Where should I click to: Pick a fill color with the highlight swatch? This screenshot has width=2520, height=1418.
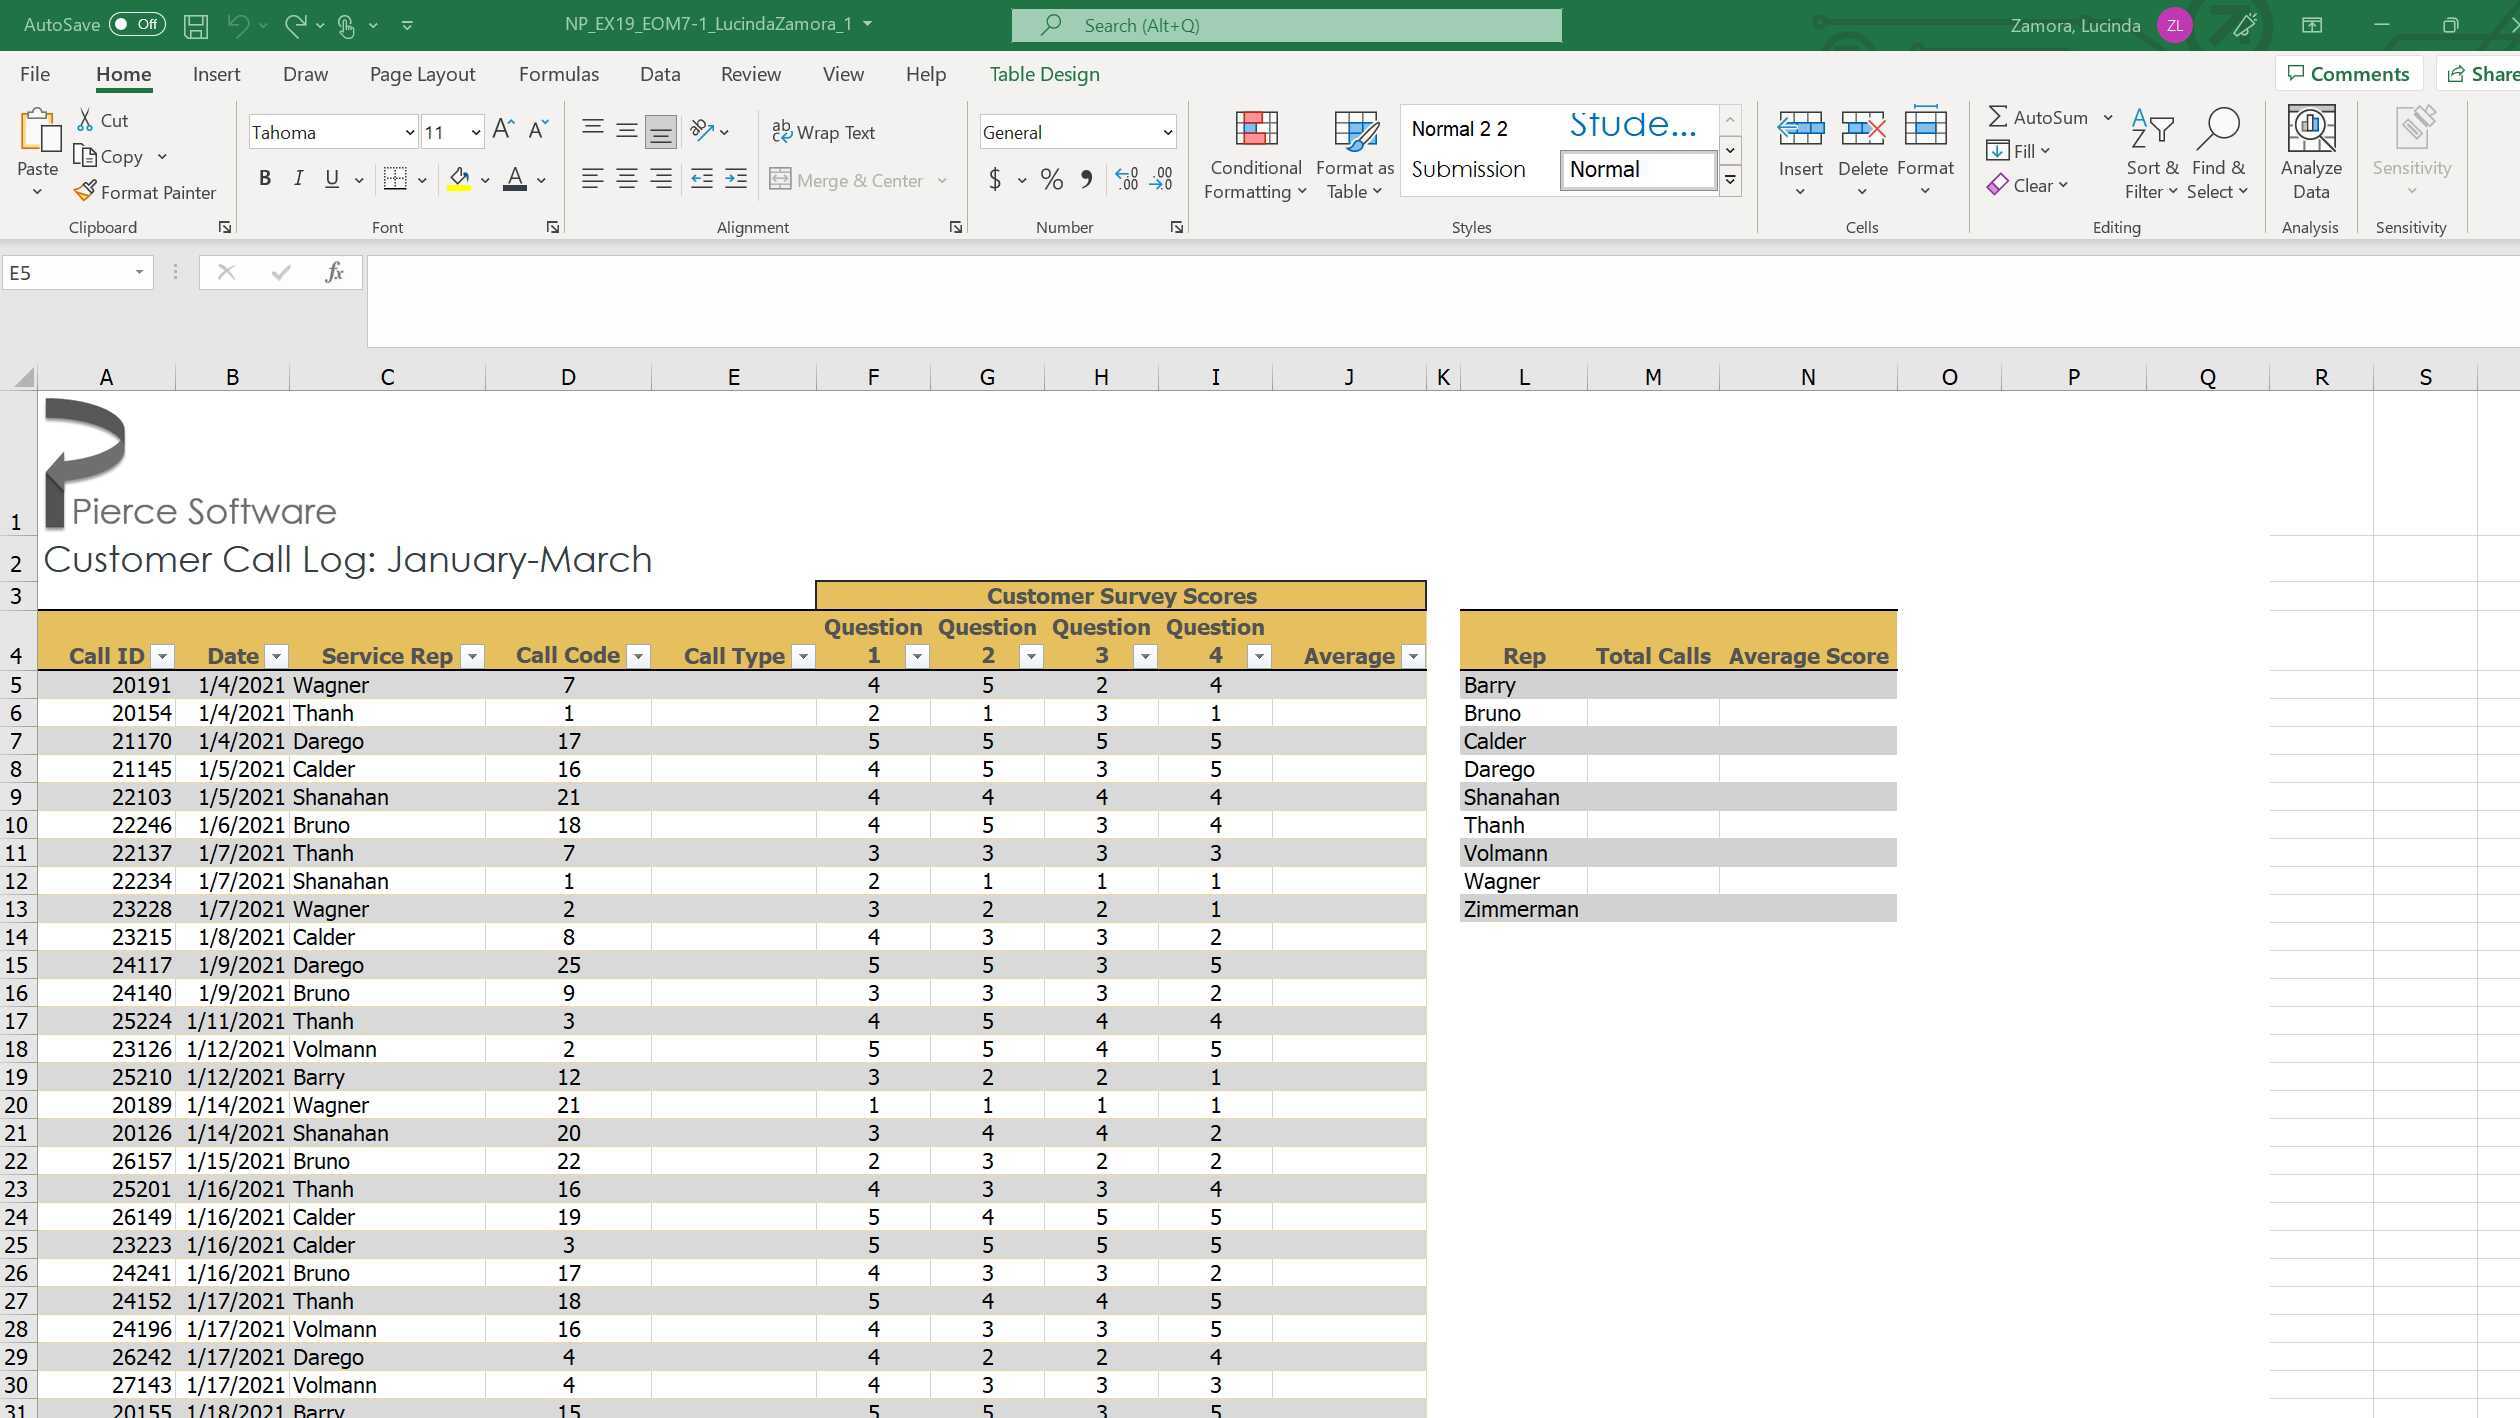pyautogui.click(x=460, y=179)
